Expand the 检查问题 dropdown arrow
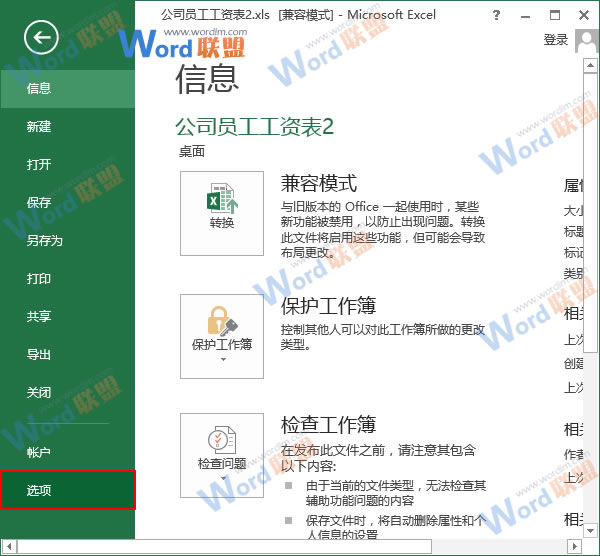 (x=222, y=478)
